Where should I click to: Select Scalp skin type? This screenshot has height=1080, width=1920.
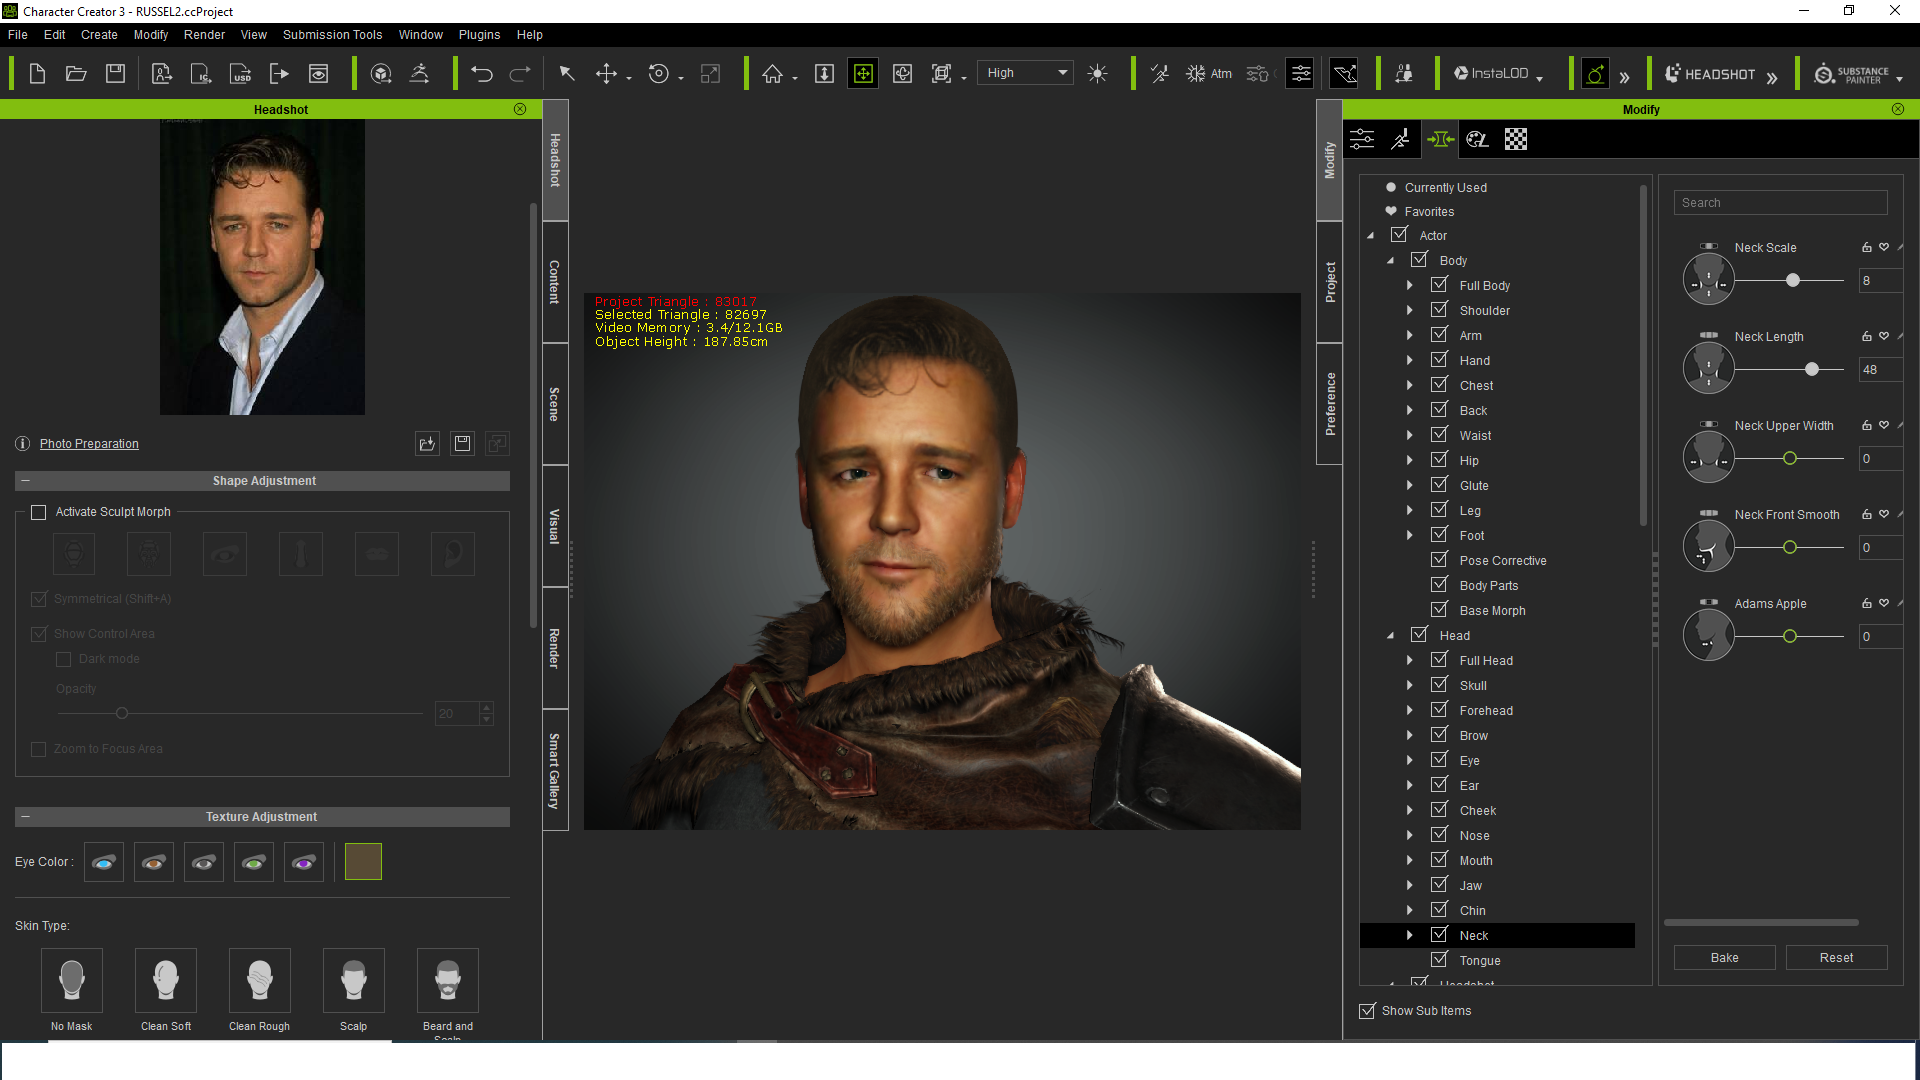click(354, 980)
